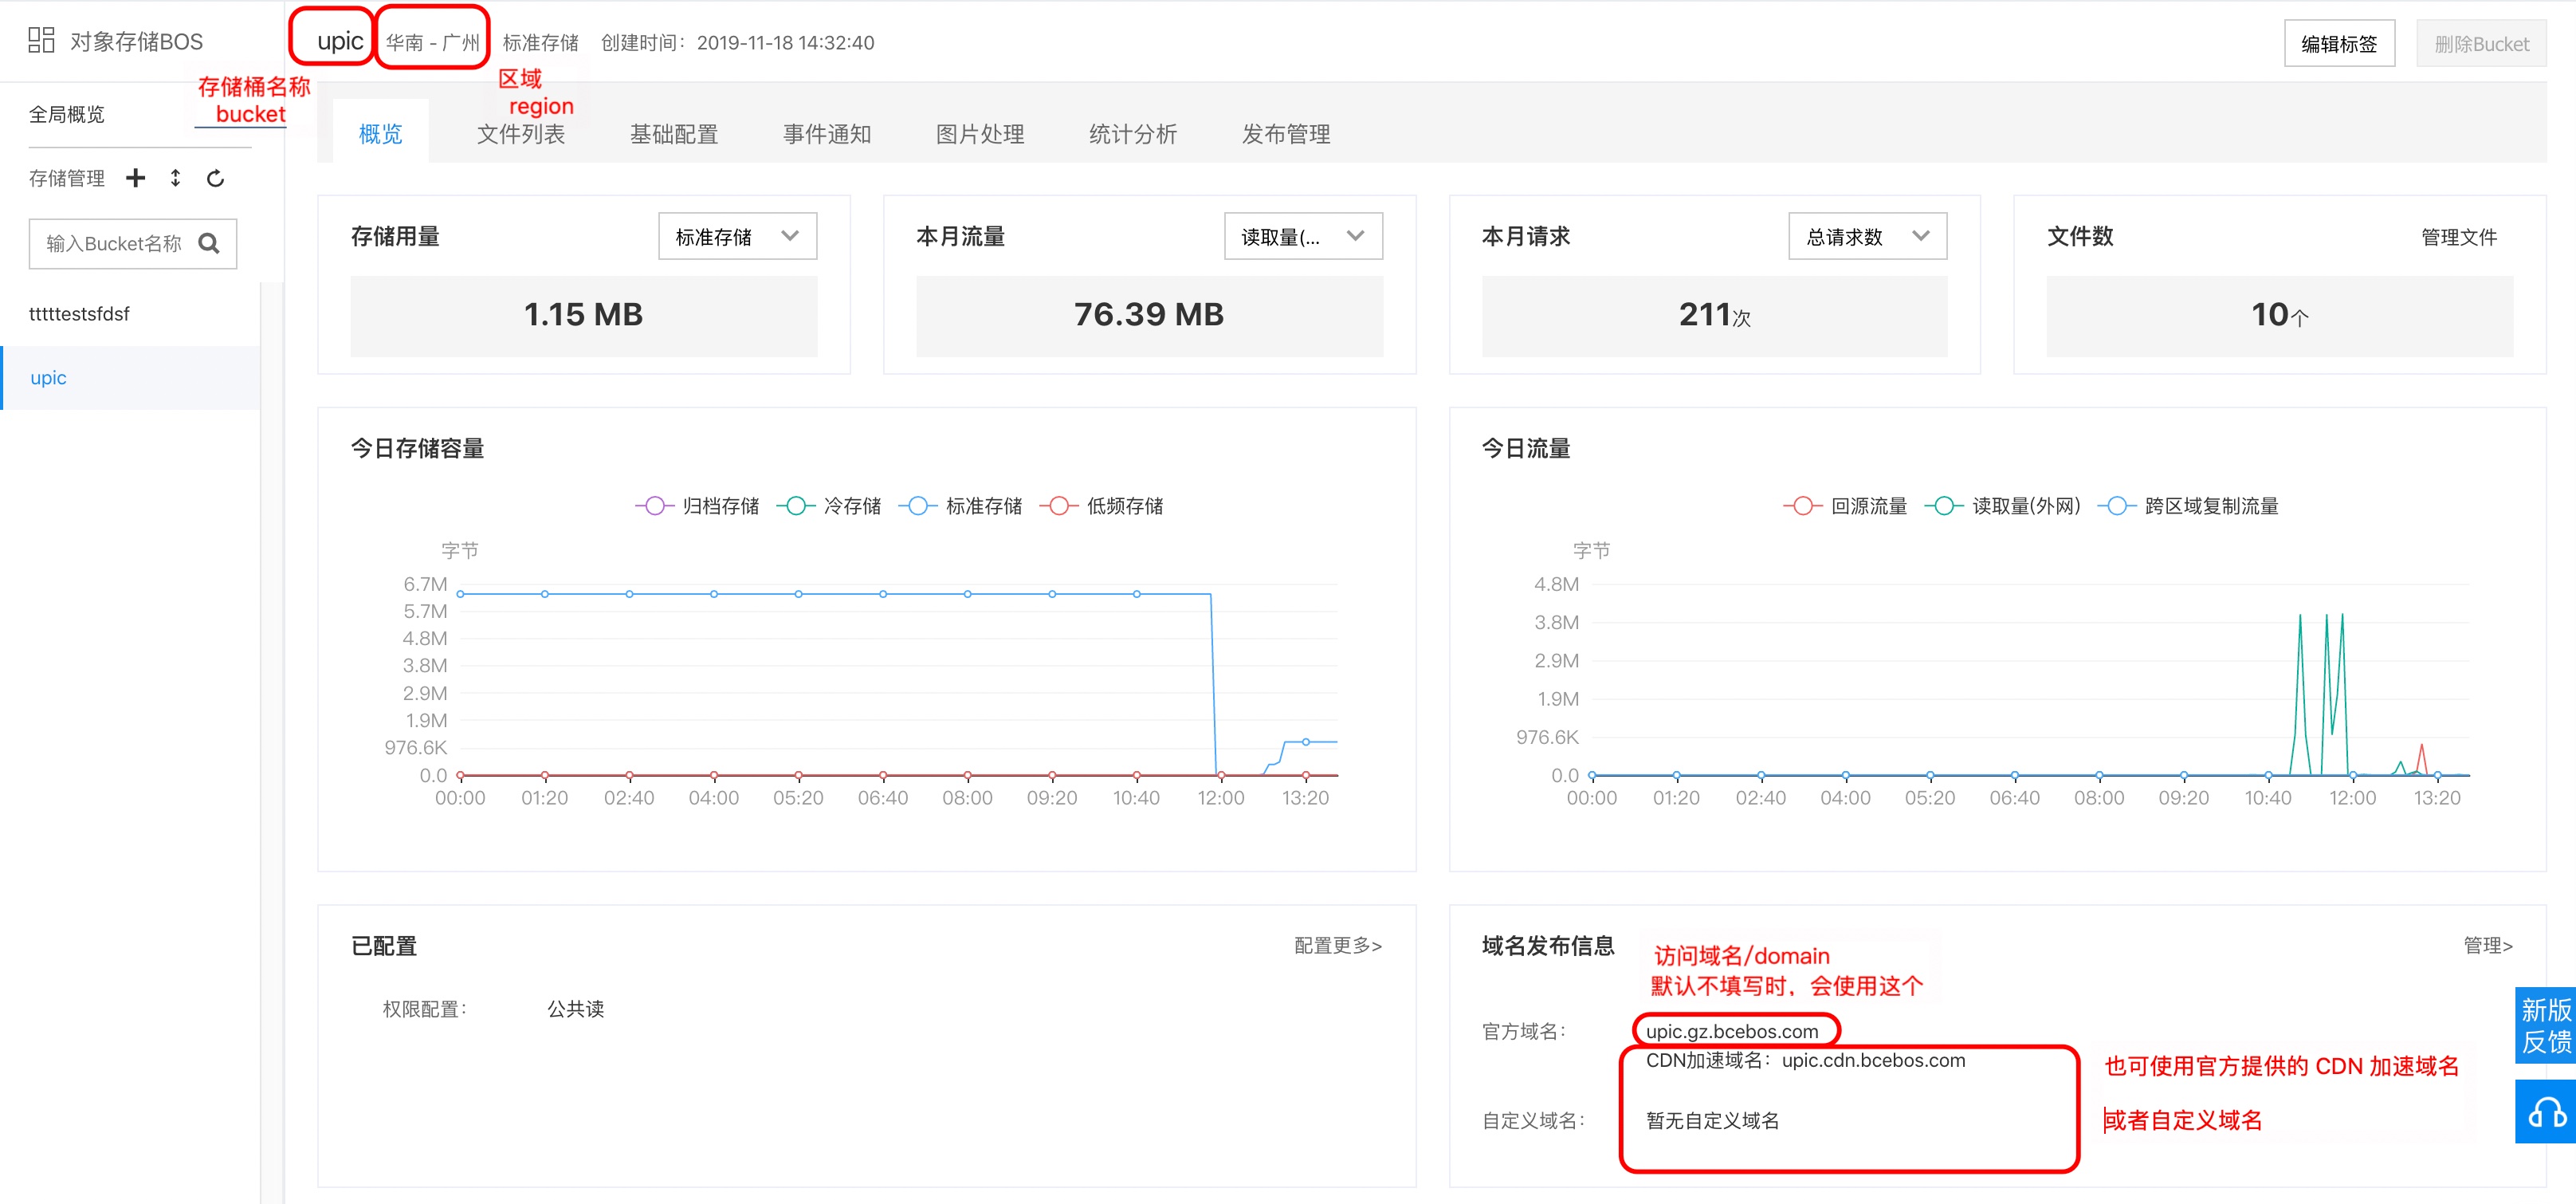This screenshot has width=2576, height=1204.
Task: Click the 10个 file count value
Action: click(x=2280, y=315)
